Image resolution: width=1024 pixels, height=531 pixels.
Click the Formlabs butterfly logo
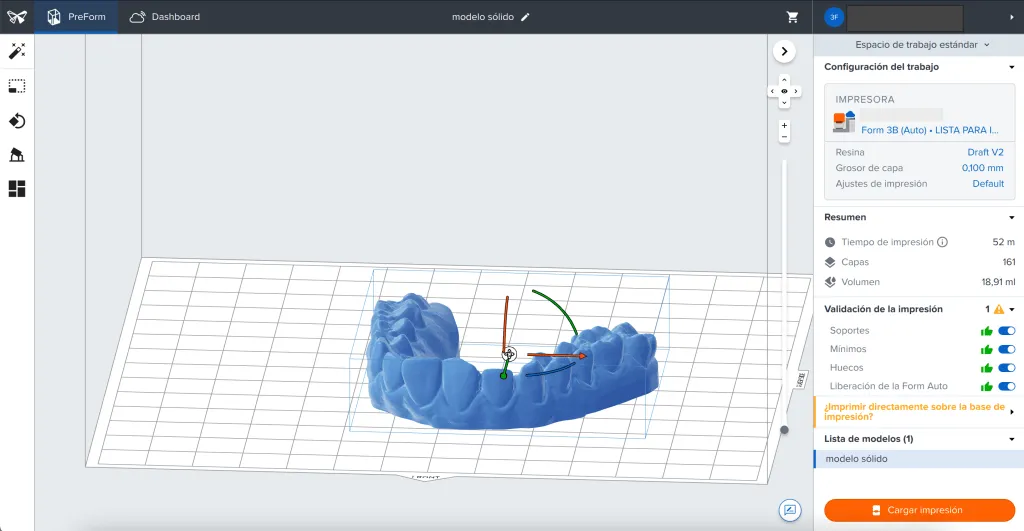tap(17, 16)
